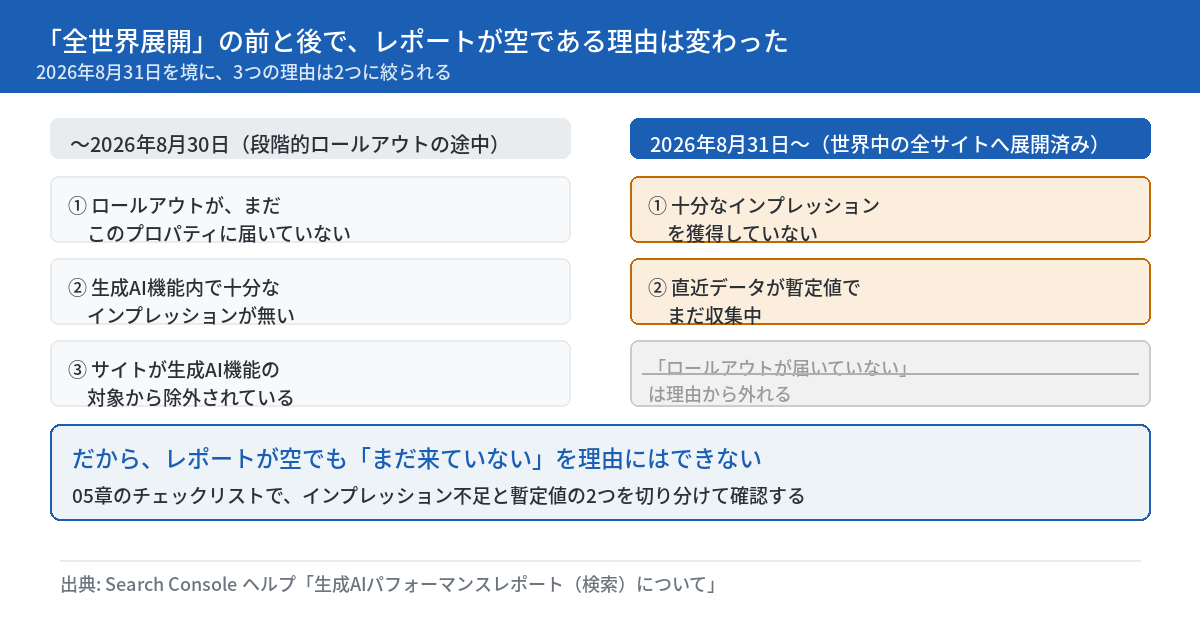Click the circled ② in the left column

click(77, 288)
